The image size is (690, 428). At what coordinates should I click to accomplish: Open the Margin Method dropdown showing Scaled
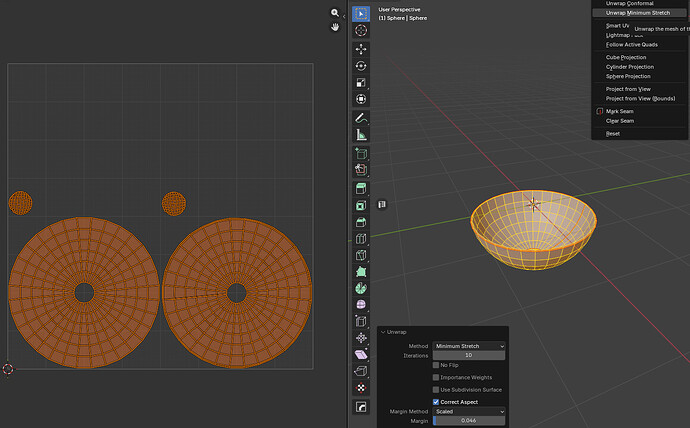tap(469, 412)
